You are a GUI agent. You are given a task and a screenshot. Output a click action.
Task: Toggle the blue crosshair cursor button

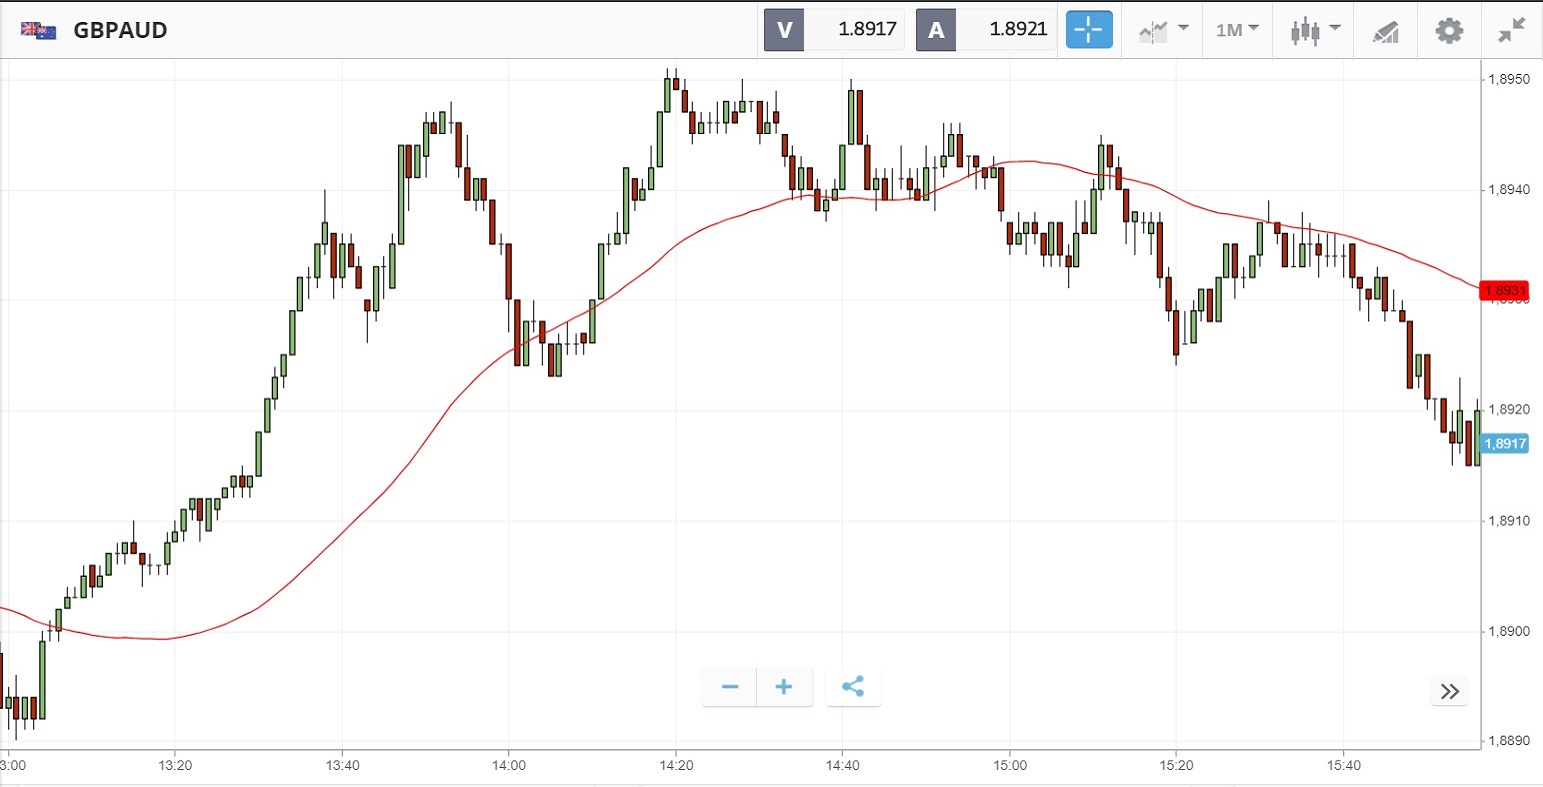(1088, 30)
